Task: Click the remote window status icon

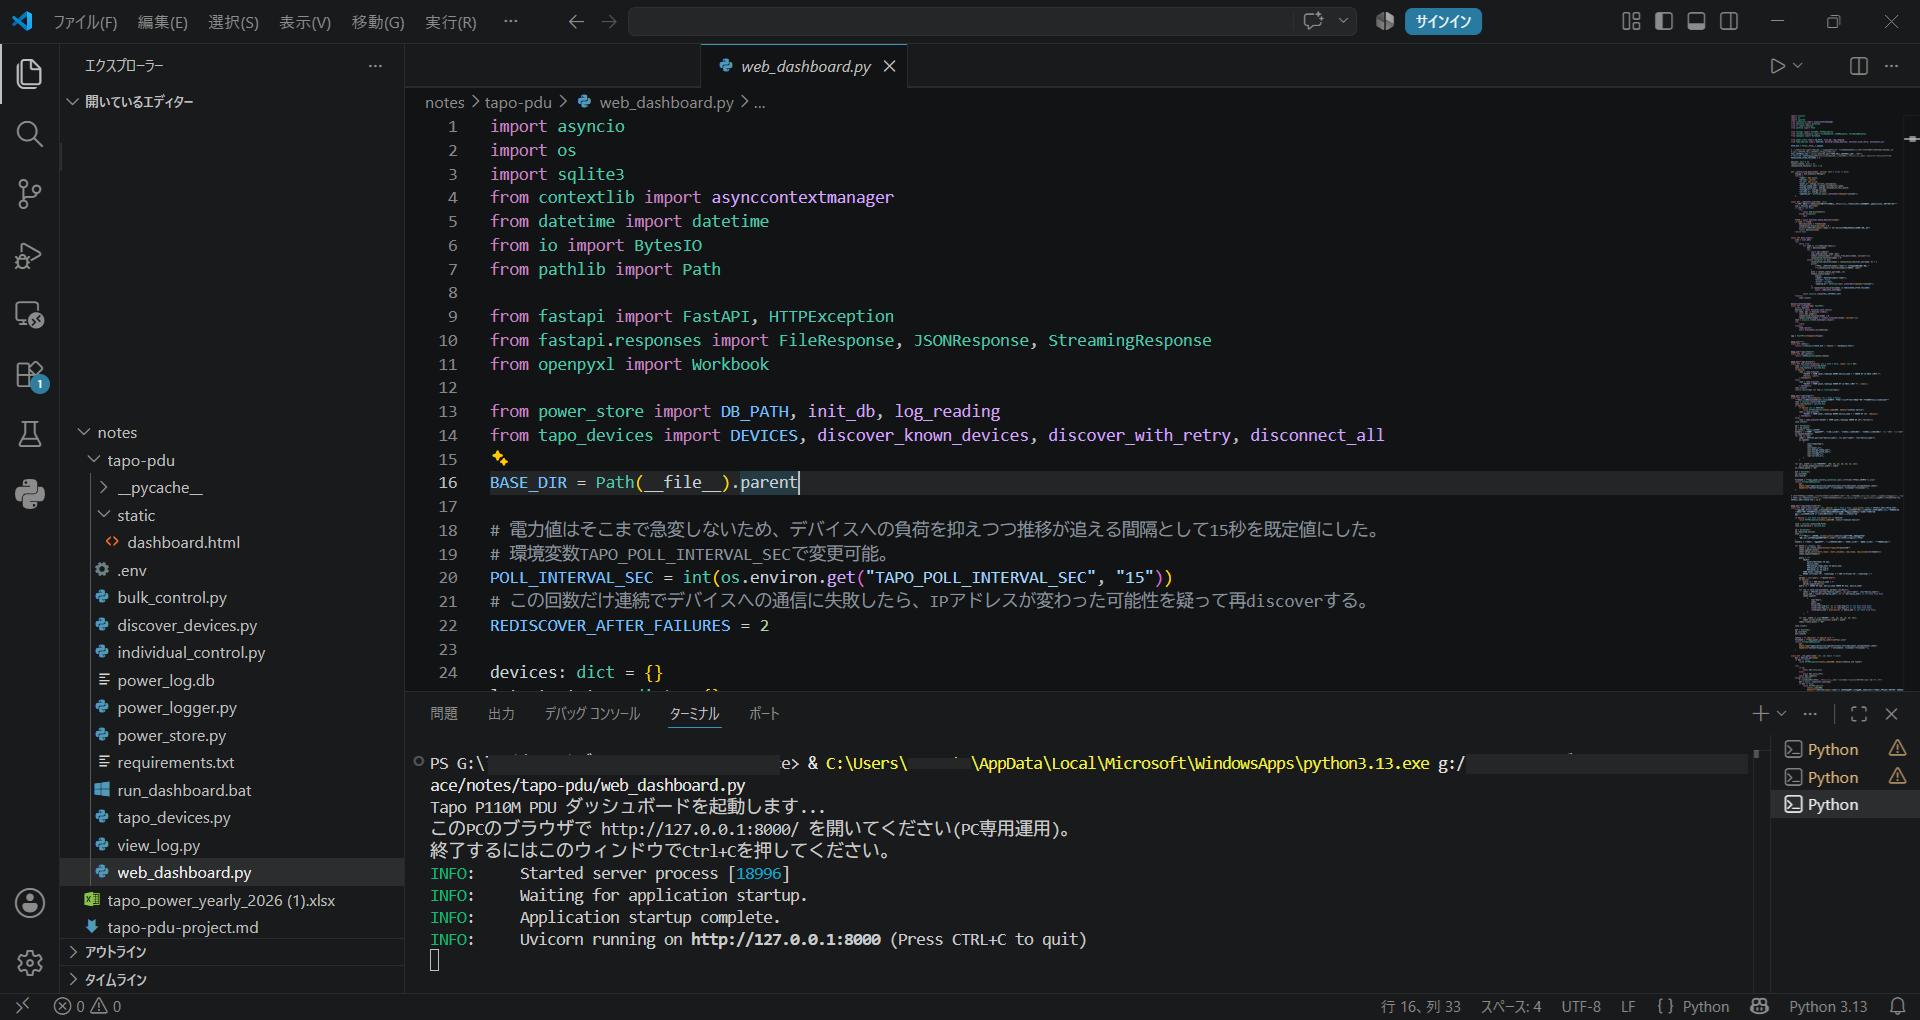Action: point(22,1006)
